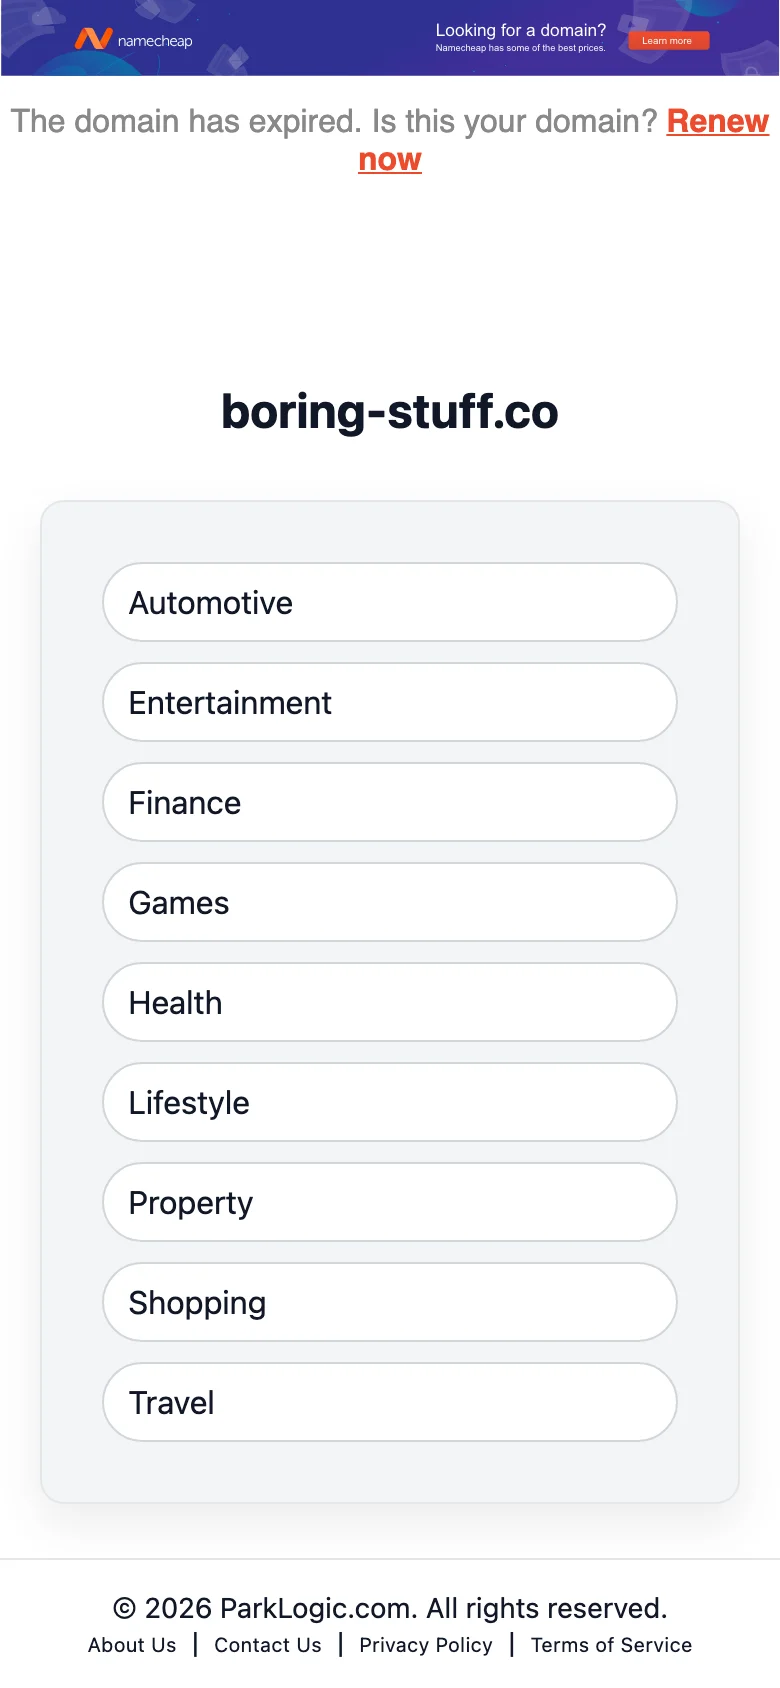Screen dimensions: 780x1688
Task: Click the ParkLogic.com copyright text
Action: pyautogui.click(x=390, y=1608)
